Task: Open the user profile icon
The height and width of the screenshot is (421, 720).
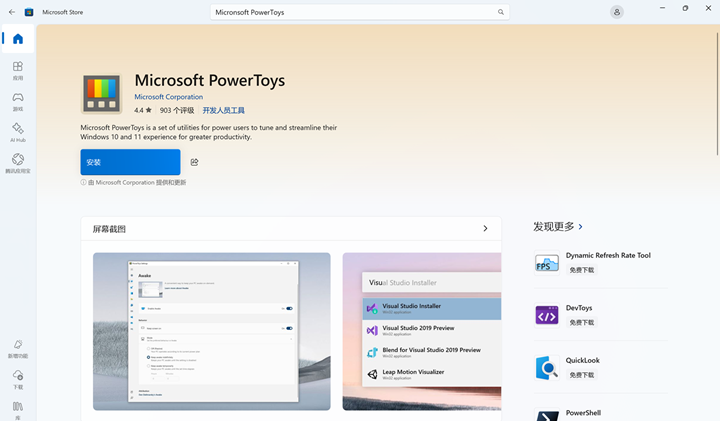Action: [x=617, y=12]
